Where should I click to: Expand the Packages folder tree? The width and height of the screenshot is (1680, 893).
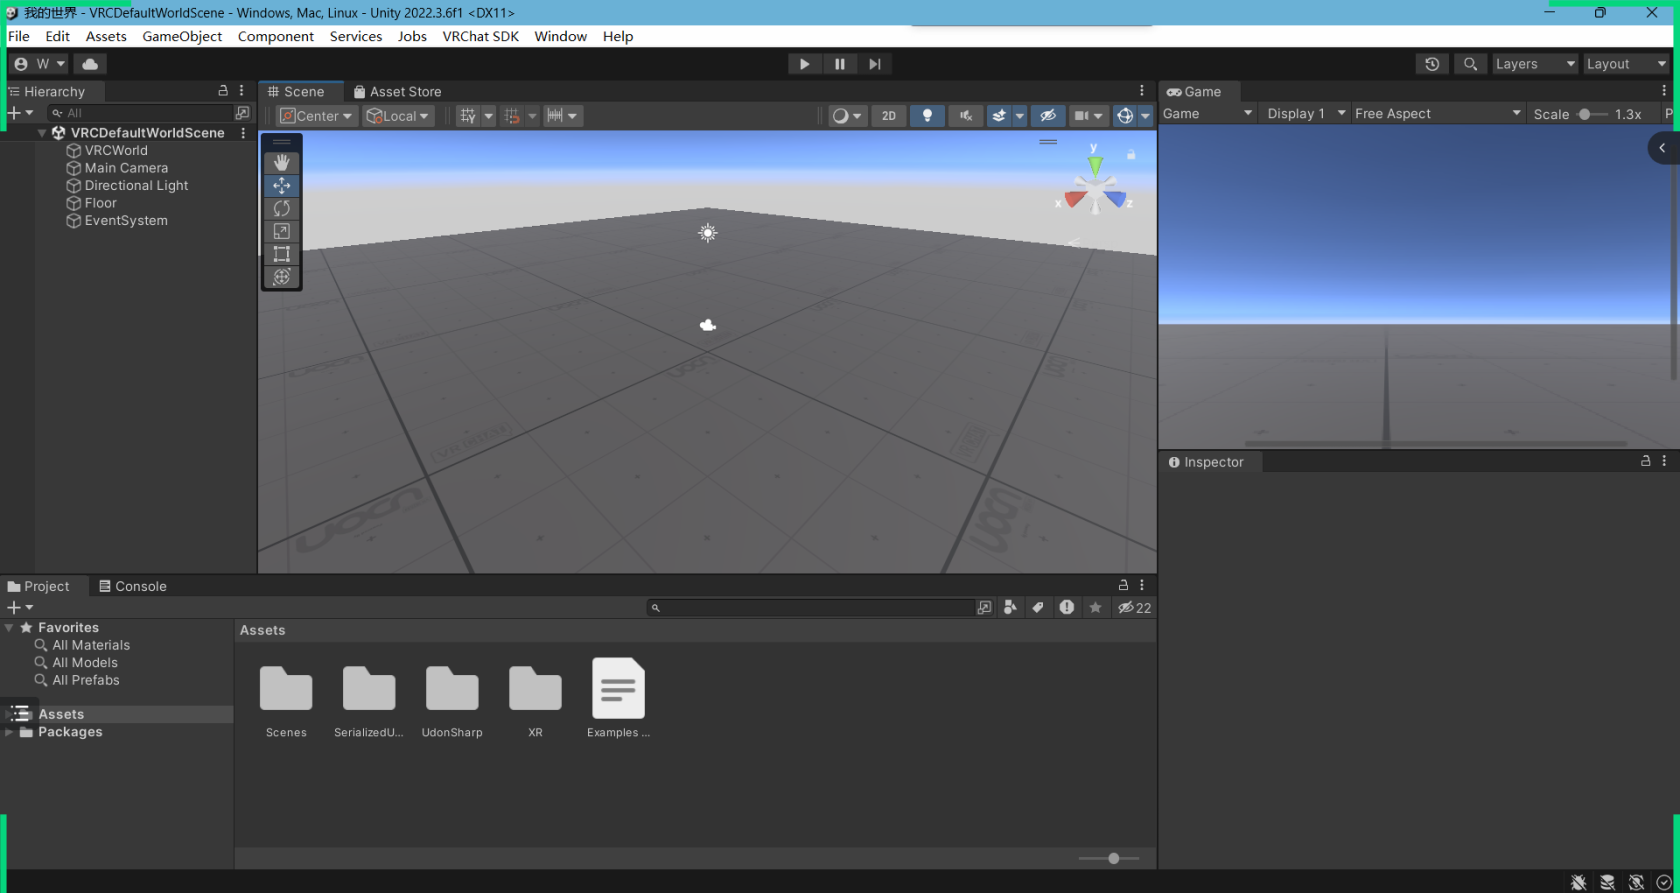click(9, 732)
